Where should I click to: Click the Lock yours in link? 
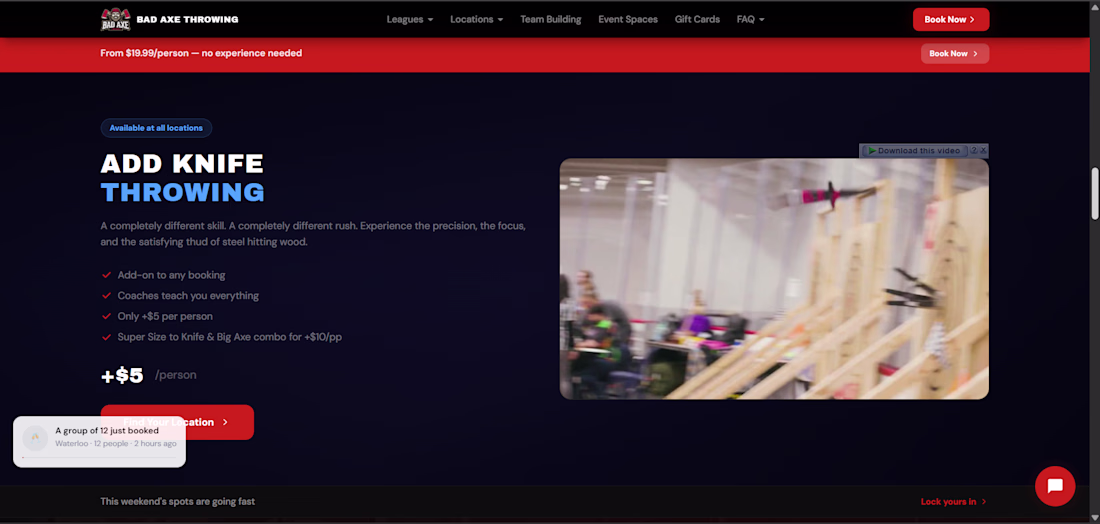click(x=953, y=502)
